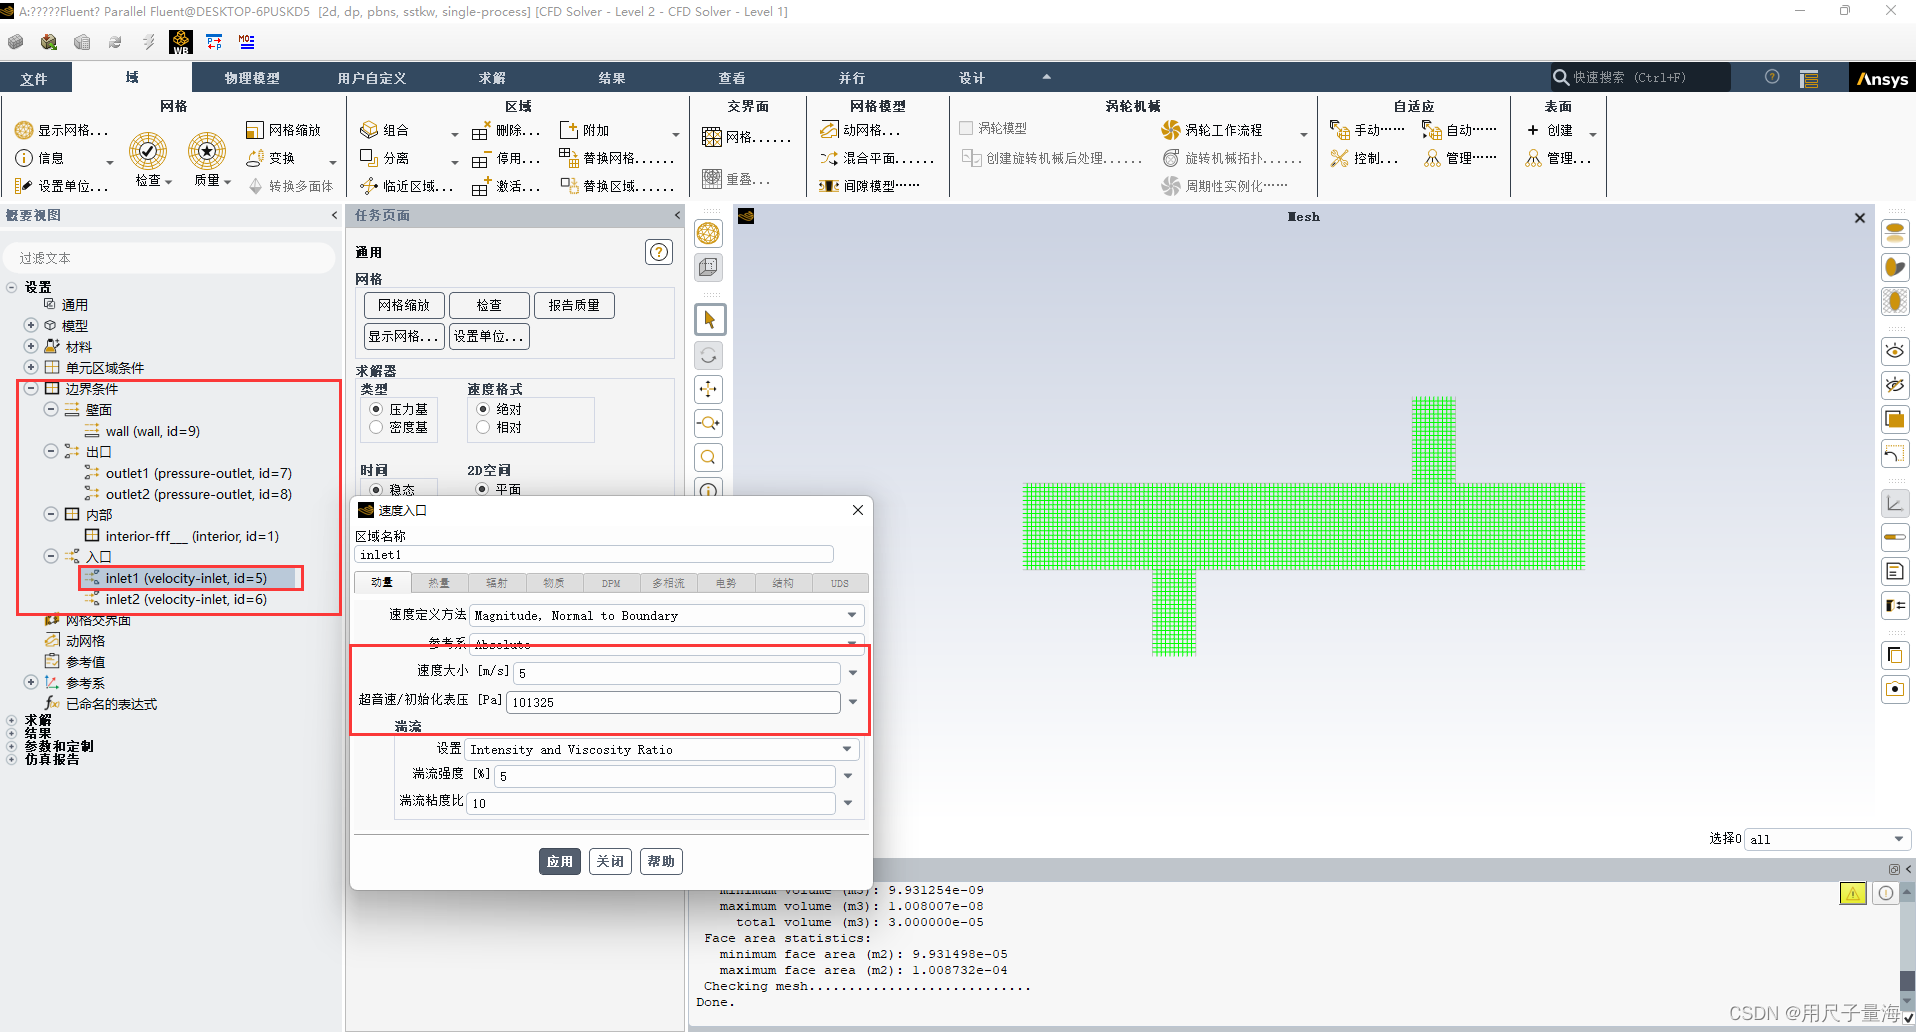The height and width of the screenshot is (1032, 1916).
Task: Switch to the 热量 tab in velocity inlet dialog
Action: click(x=438, y=582)
